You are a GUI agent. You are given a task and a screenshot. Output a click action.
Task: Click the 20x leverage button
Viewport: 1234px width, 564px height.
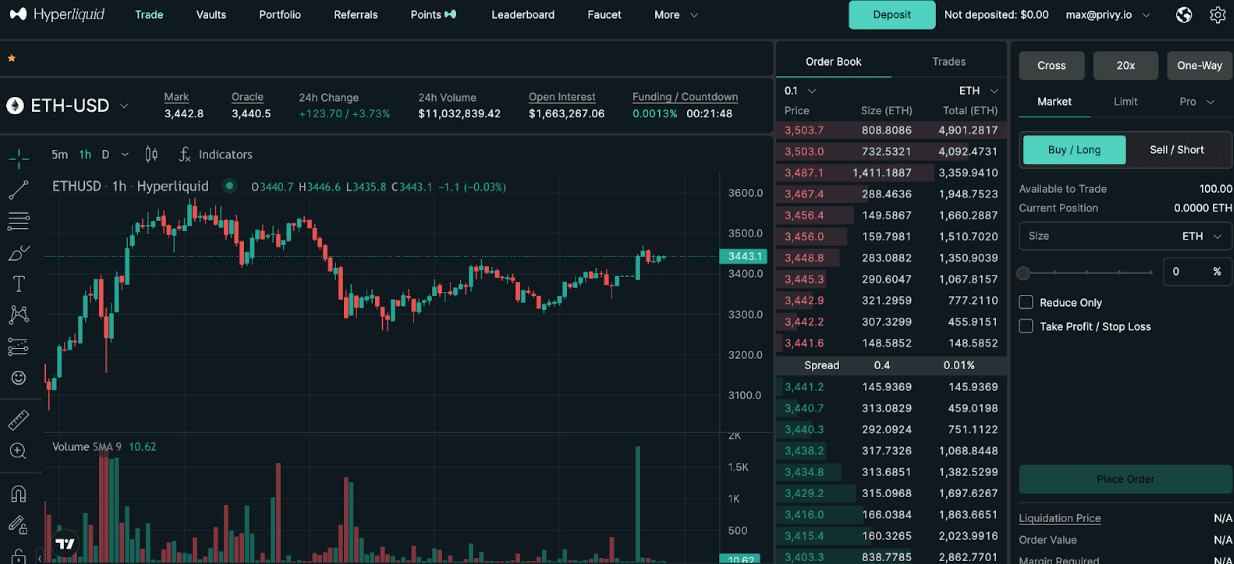point(1125,66)
